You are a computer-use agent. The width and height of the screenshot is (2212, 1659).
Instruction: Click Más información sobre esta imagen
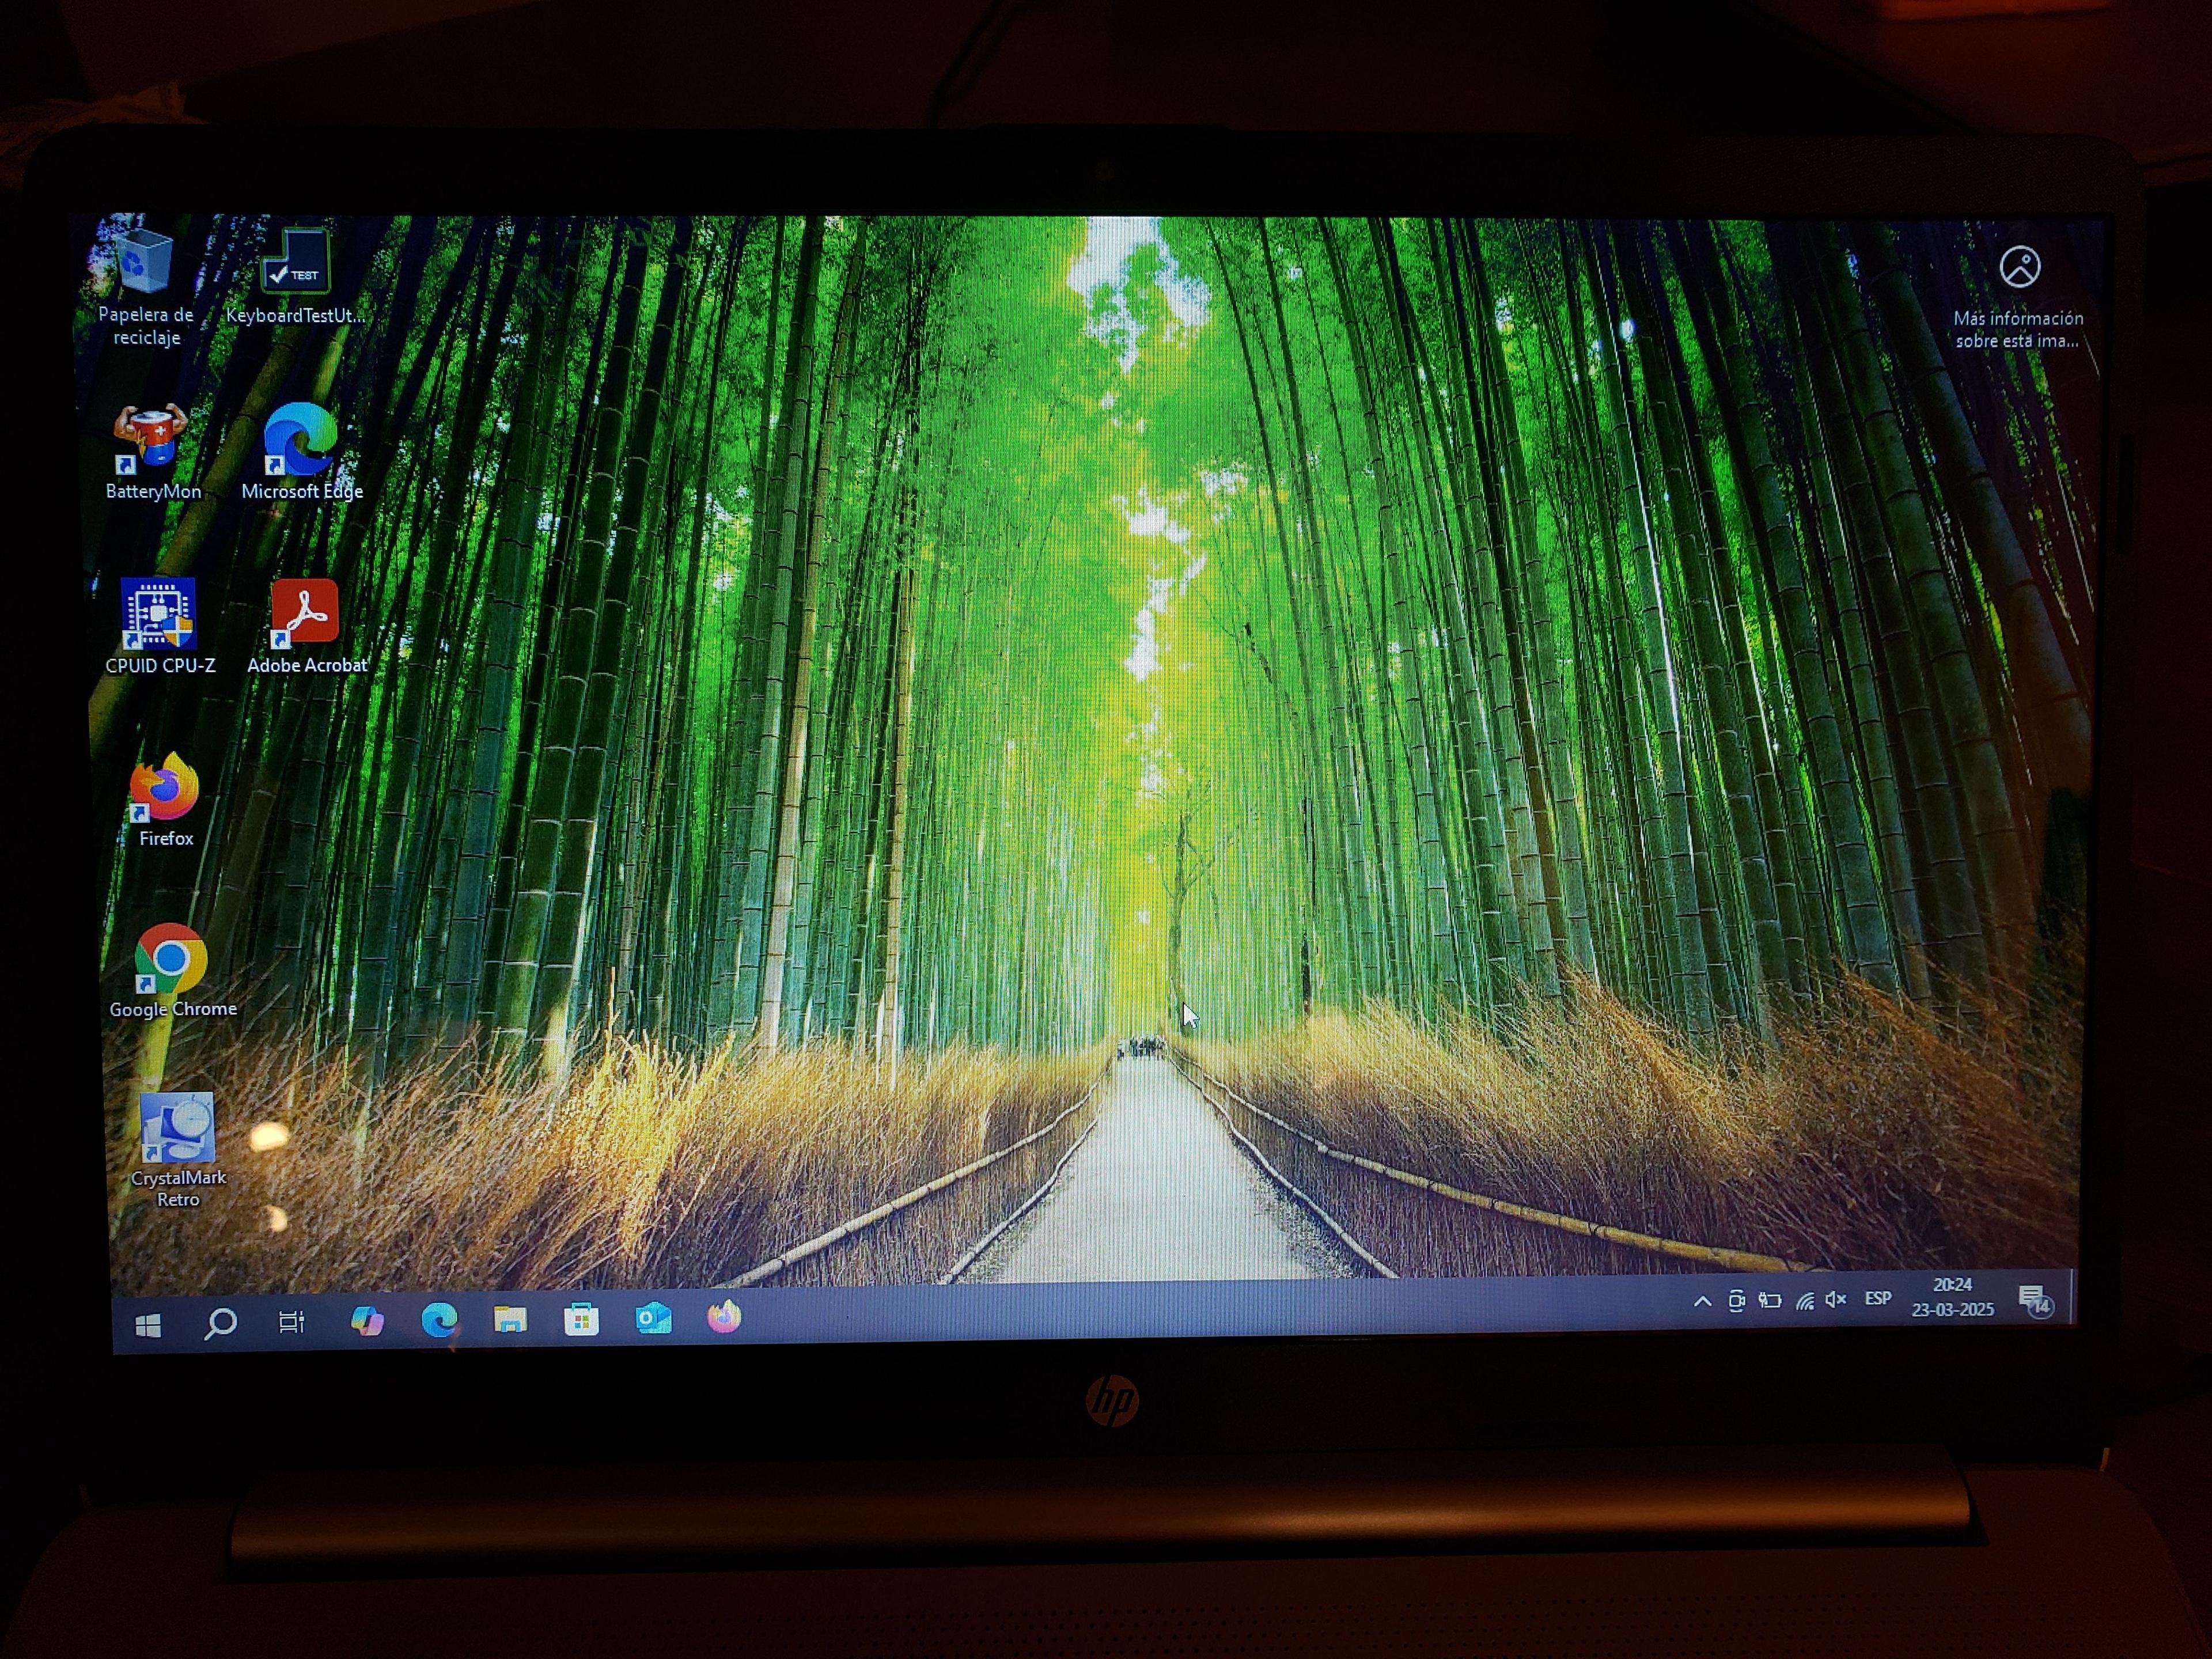pyautogui.click(x=2019, y=268)
